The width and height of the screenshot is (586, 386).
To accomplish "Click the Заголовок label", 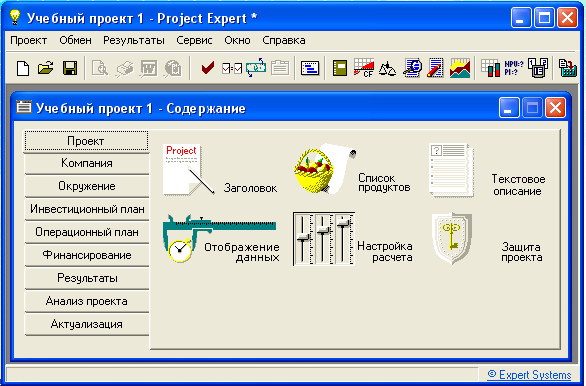I will (x=250, y=188).
